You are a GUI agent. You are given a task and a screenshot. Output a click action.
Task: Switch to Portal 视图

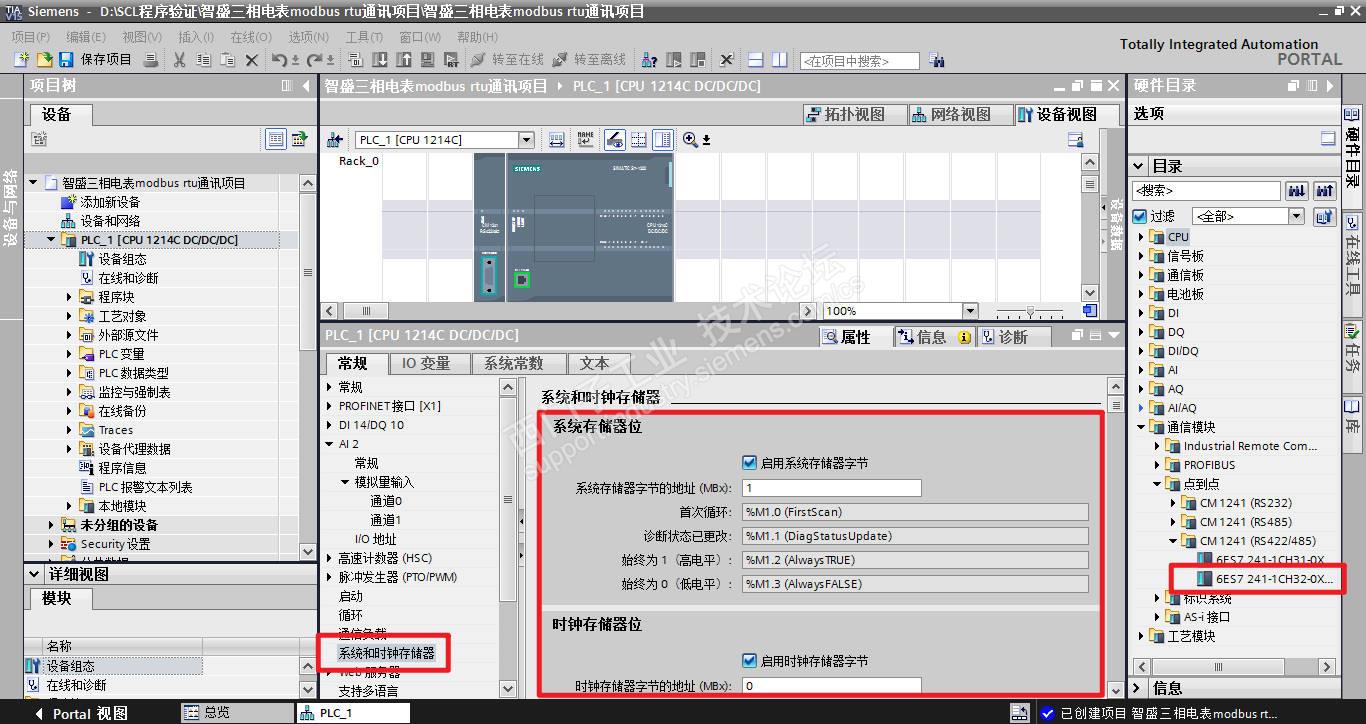click(x=80, y=713)
